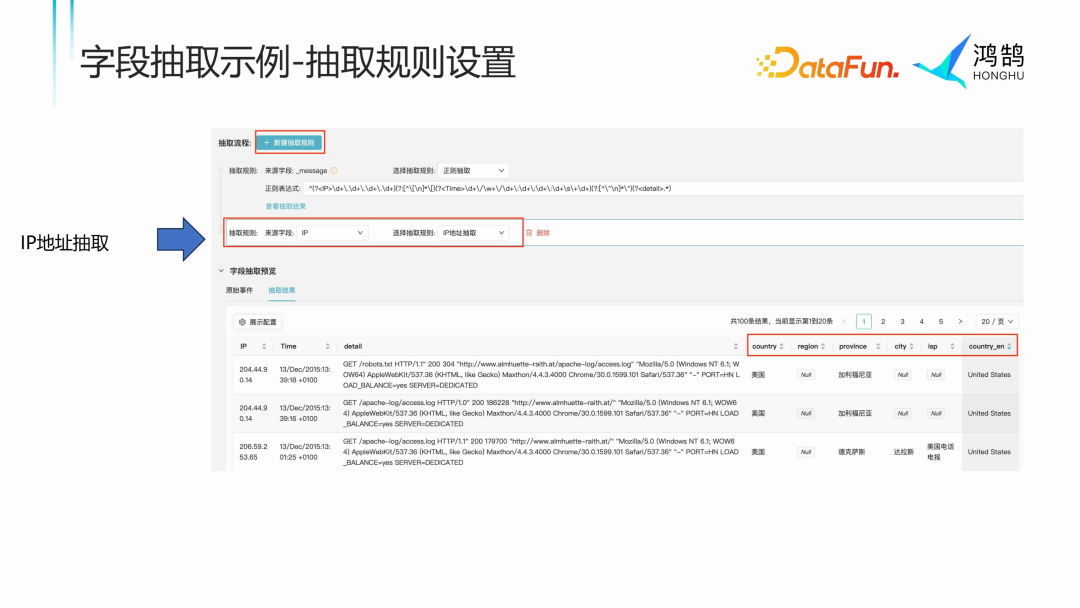This screenshot has width=1080, height=608.
Task: Collapse the 字段抽取预览 section
Action: (221, 270)
